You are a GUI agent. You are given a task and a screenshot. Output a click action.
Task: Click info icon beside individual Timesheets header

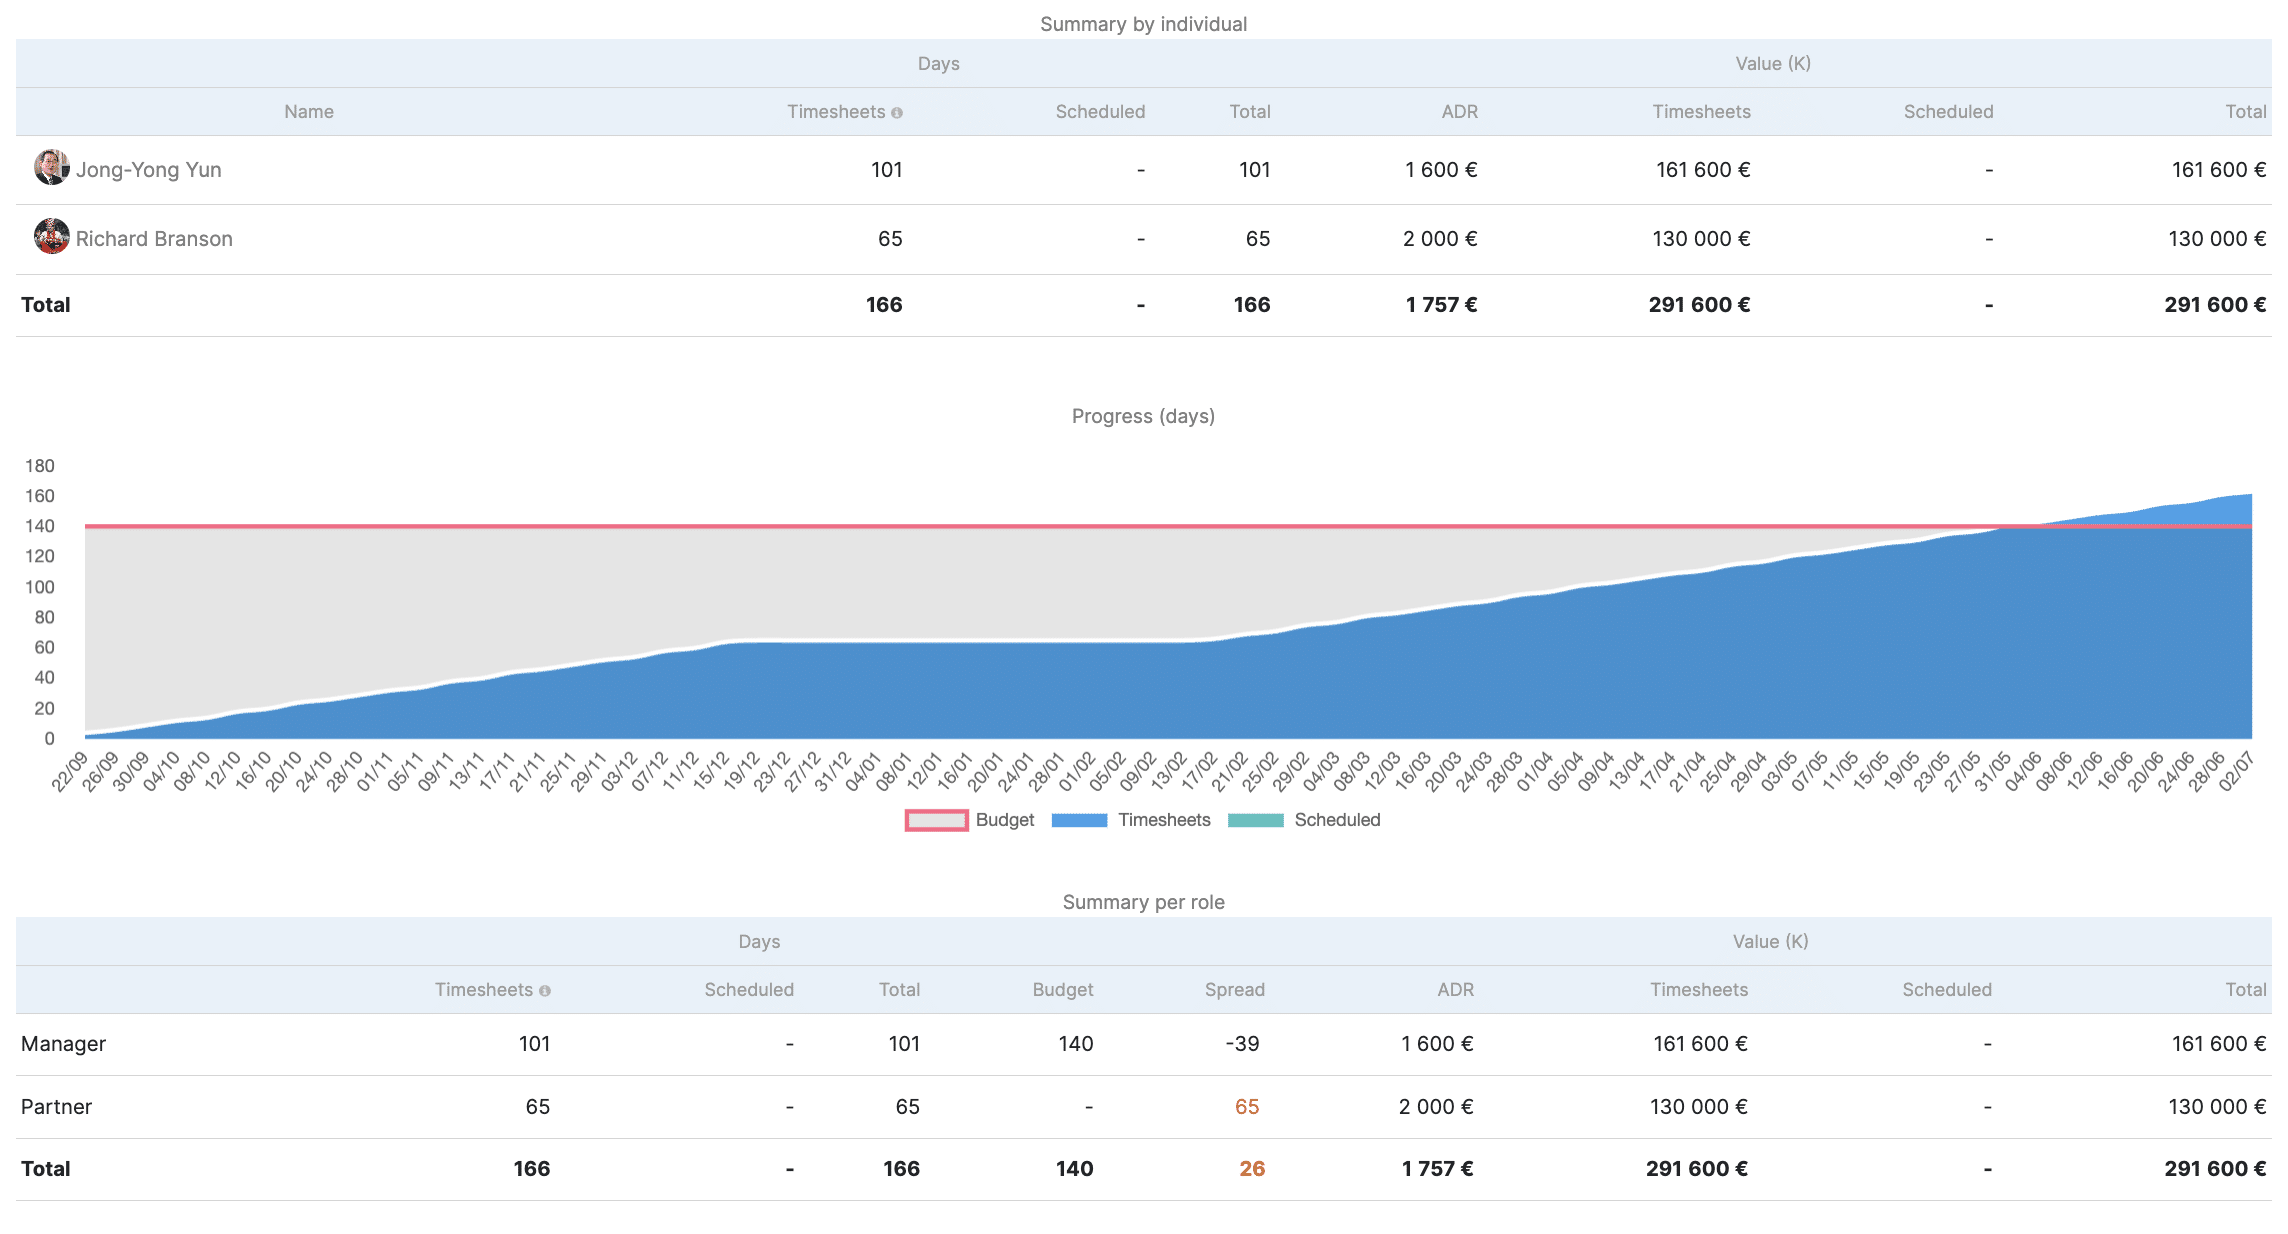(x=897, y=113)
